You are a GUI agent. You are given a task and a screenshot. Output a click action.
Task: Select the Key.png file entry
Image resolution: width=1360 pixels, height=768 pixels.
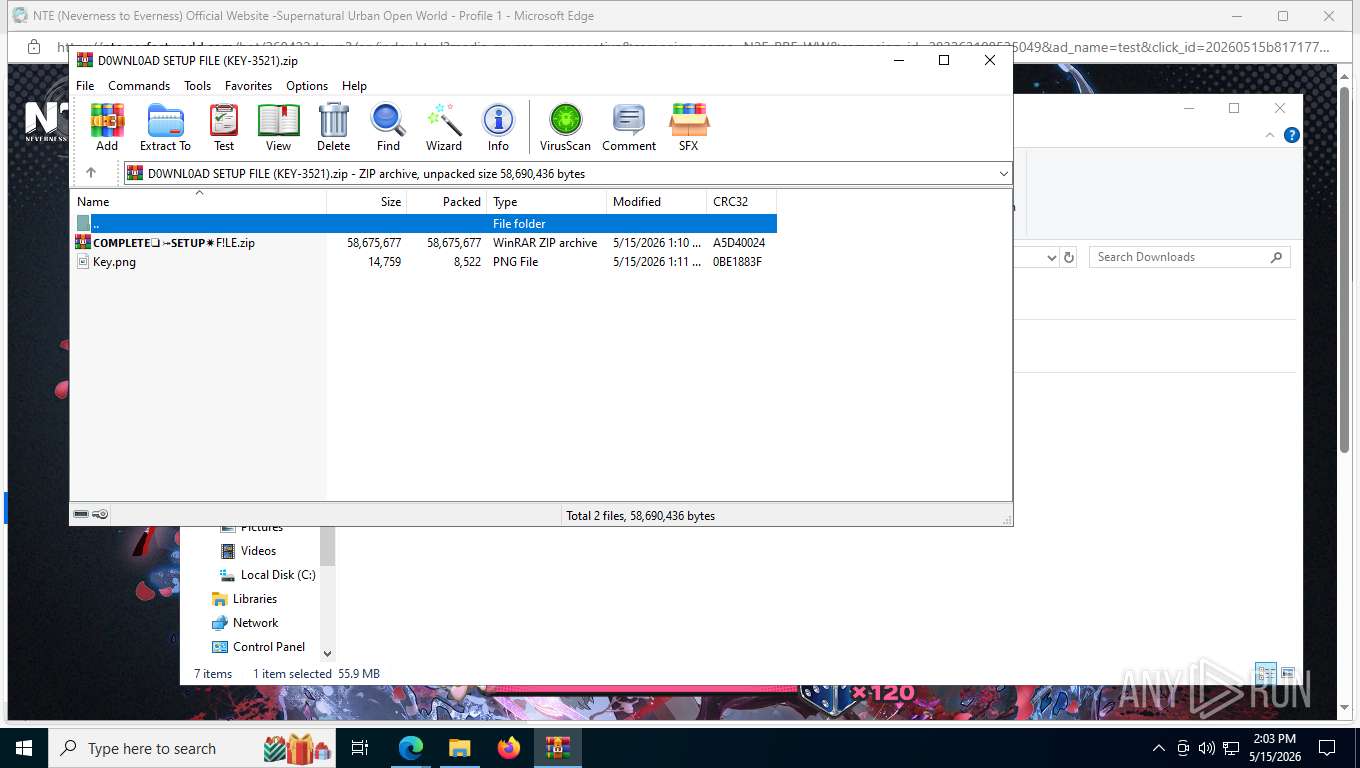pos(106,261)
